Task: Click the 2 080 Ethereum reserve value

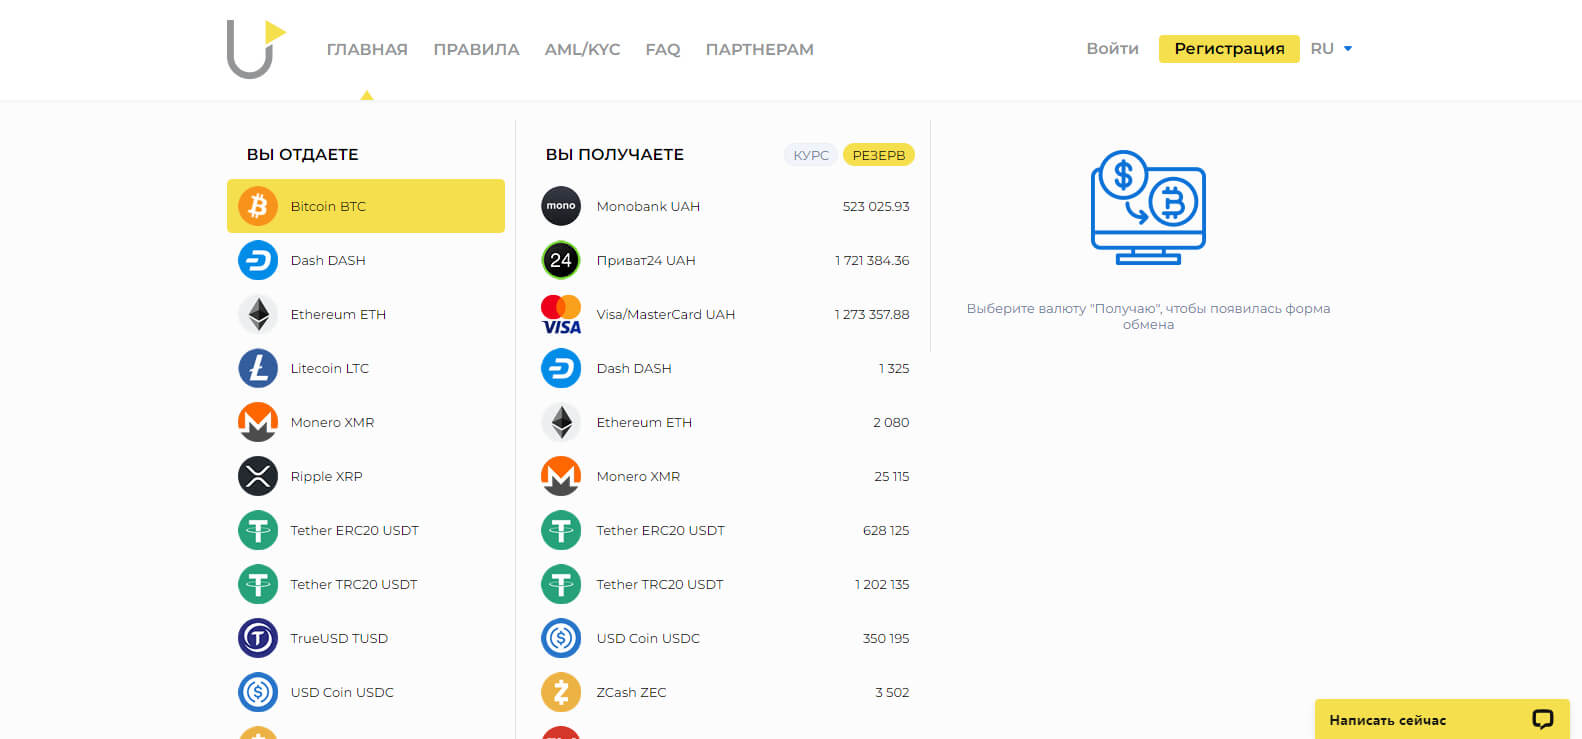Action: coord(891,422)
